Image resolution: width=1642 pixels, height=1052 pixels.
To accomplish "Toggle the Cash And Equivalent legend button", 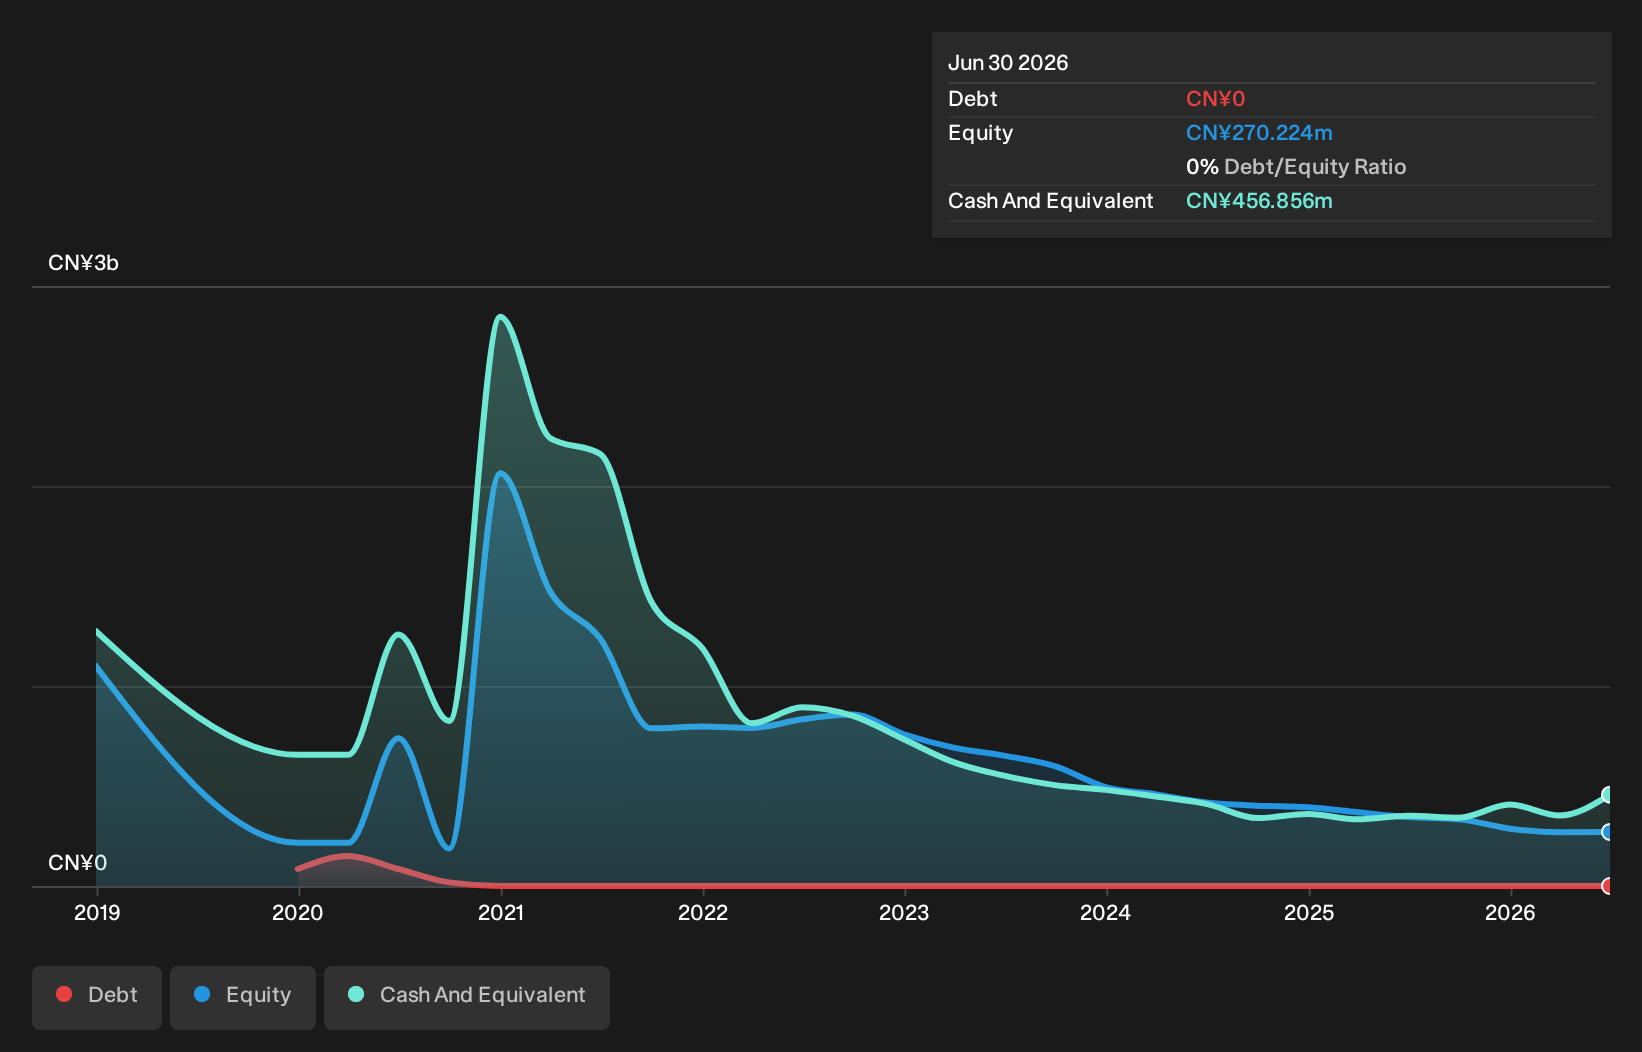I will coord(467,997).
